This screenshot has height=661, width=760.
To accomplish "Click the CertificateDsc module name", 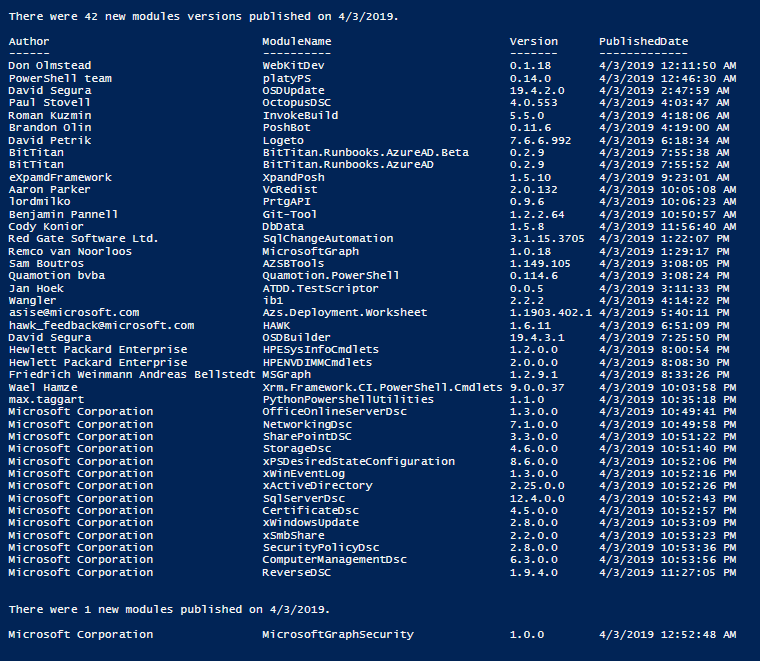I will pos(311,510).
